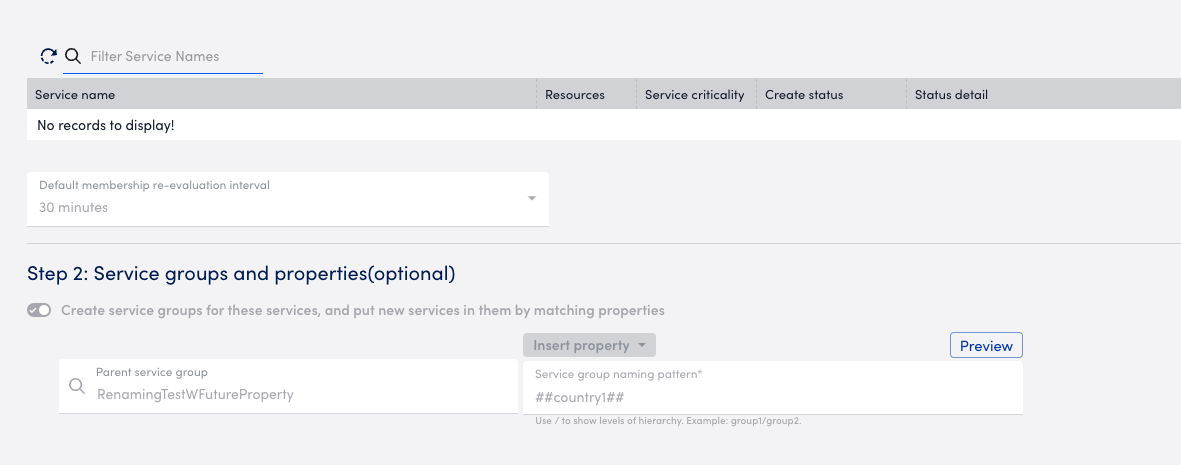The height and width of the screenshot is (465, 1181).
Task: Click the Service group naming pattern field
Action: (x=773, y=387)
